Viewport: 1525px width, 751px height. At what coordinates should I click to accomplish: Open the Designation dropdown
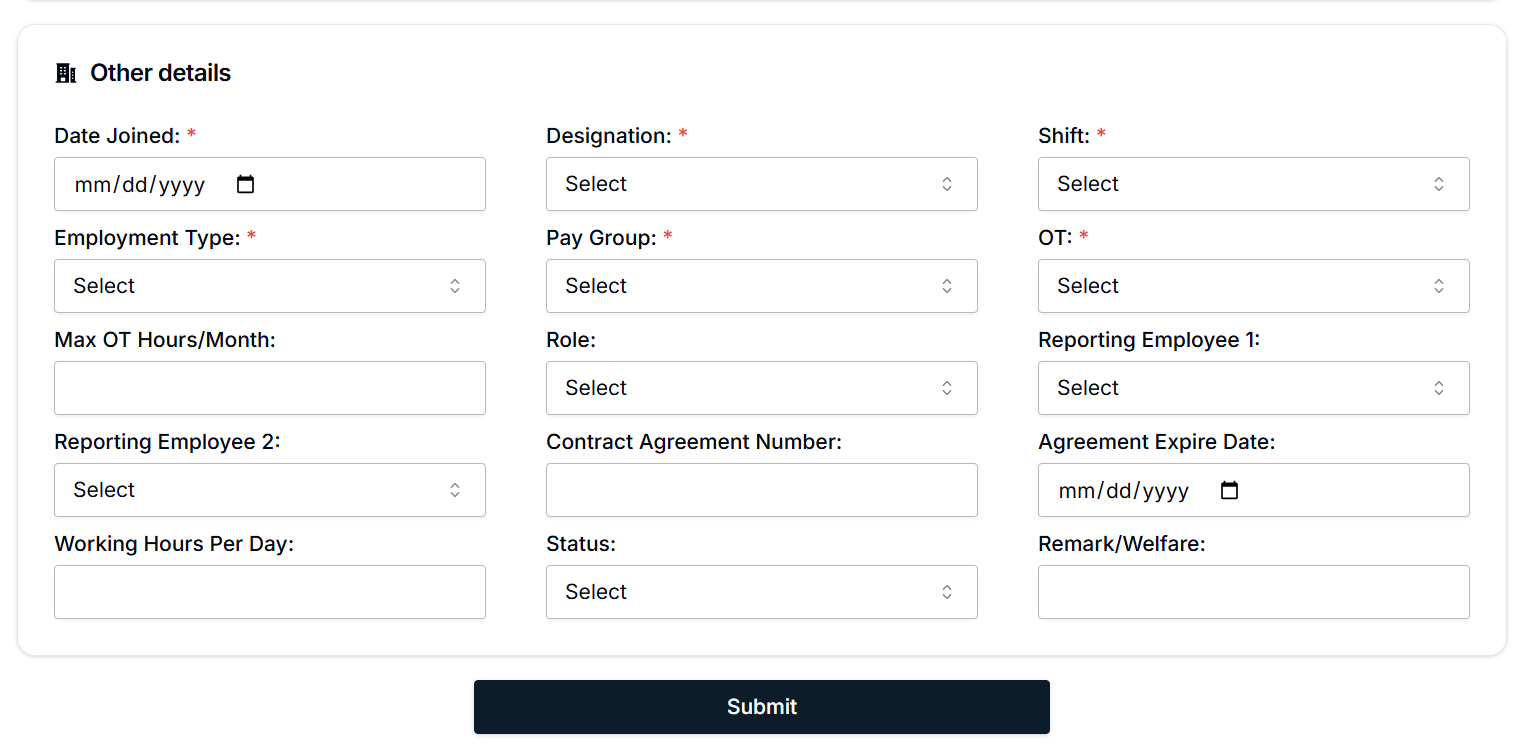[761, 184]
